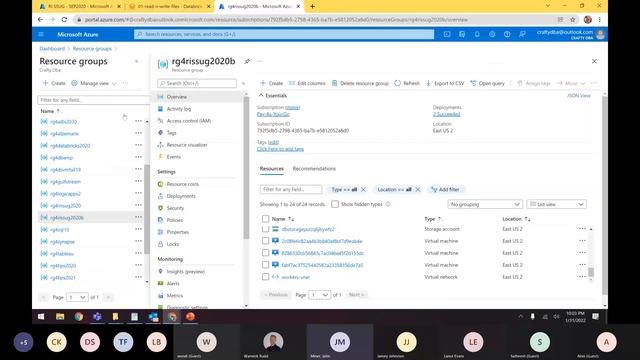Remove the Type equals all filter
This screenshot has height=360, width=640.
[x=363, y=189]
